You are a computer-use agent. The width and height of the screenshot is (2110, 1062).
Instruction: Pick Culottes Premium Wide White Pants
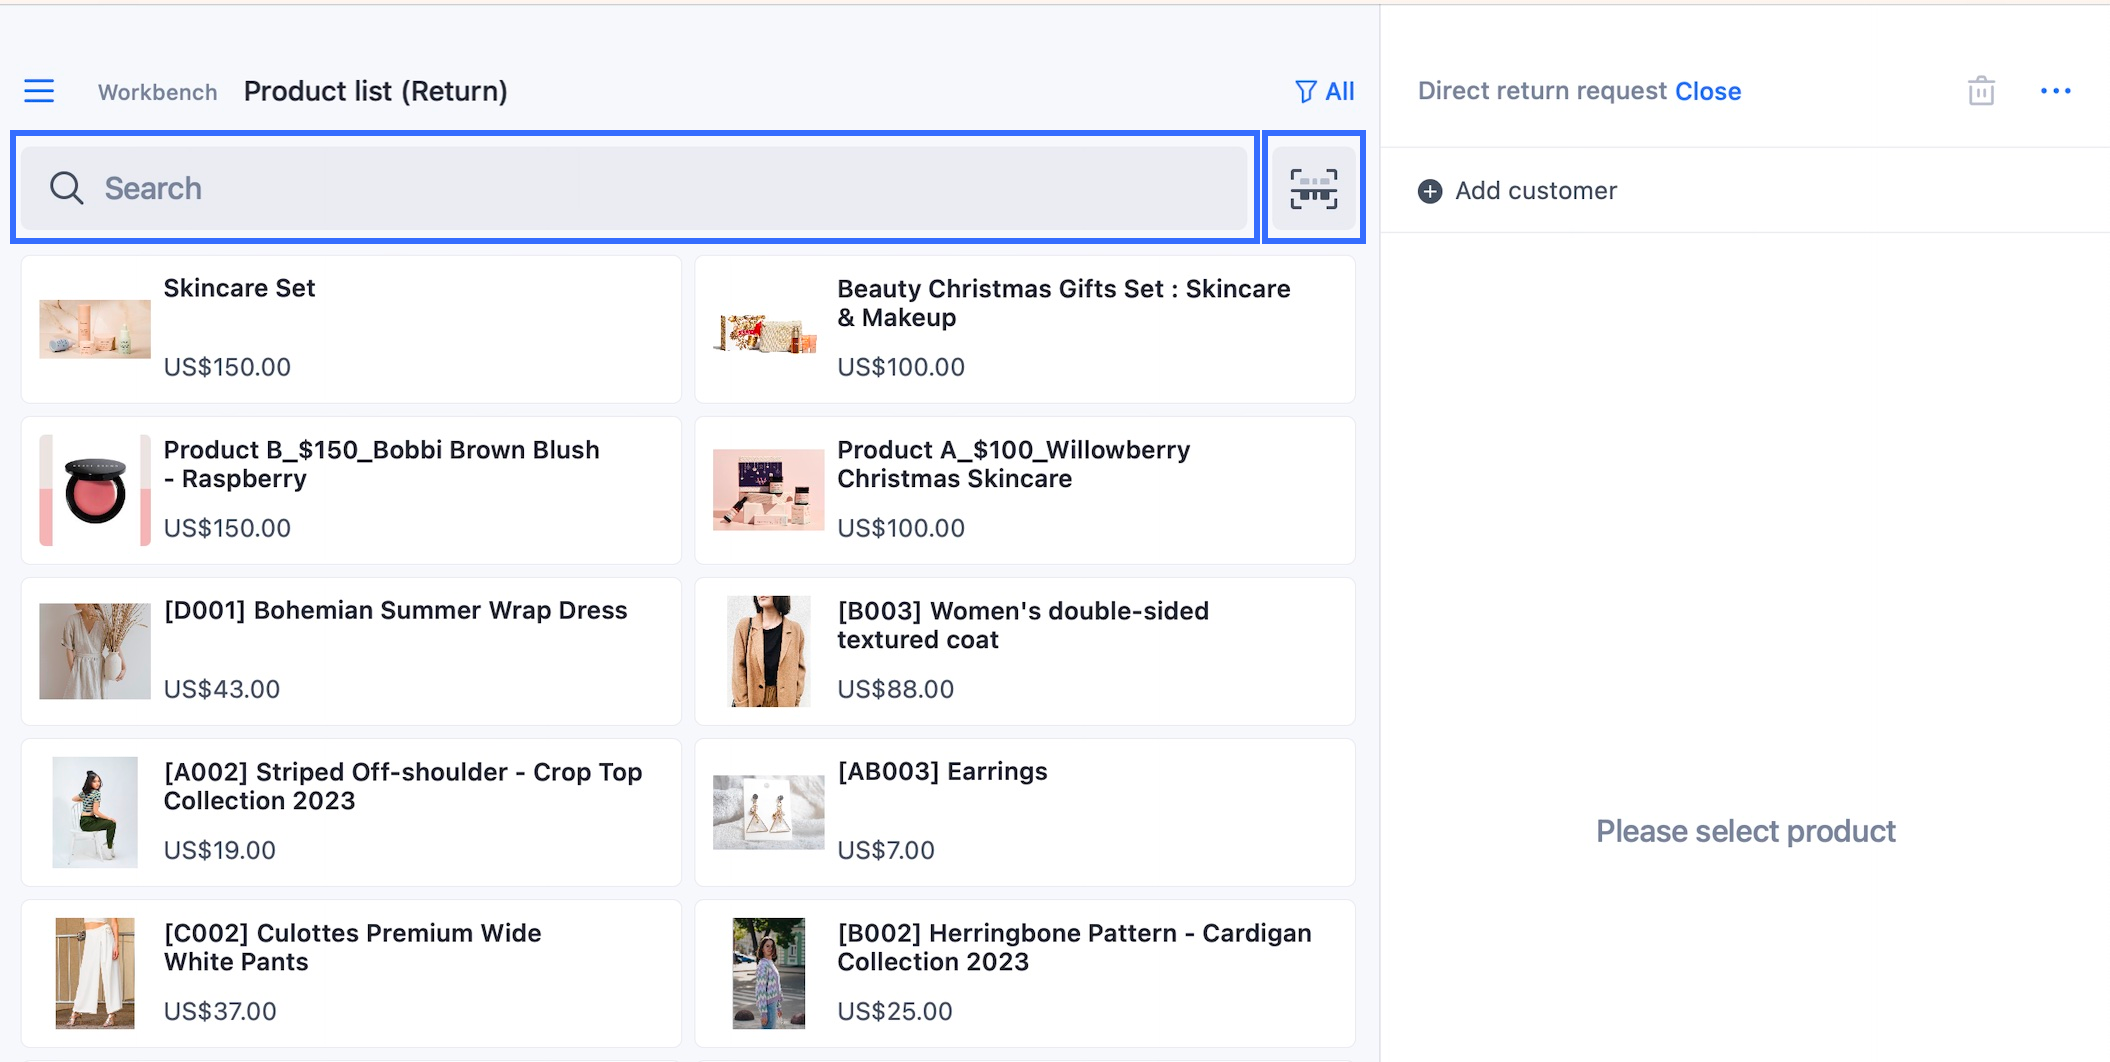[351, 973]
